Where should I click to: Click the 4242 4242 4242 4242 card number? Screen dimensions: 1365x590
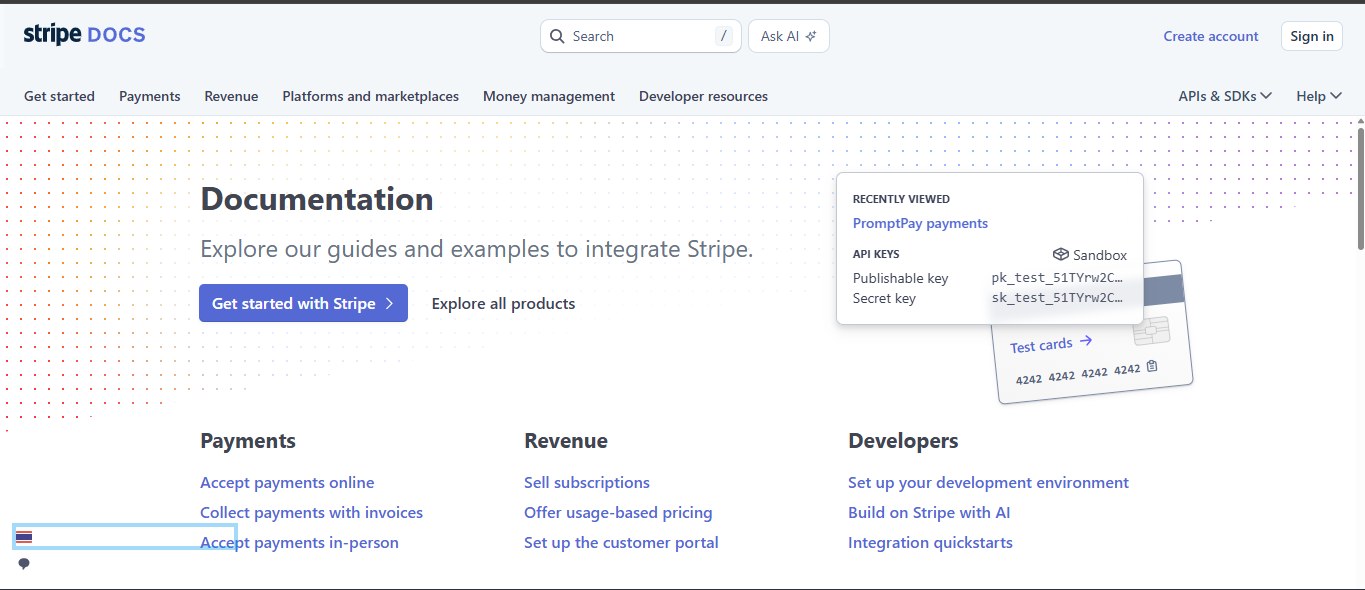[x=1078, y=374]
